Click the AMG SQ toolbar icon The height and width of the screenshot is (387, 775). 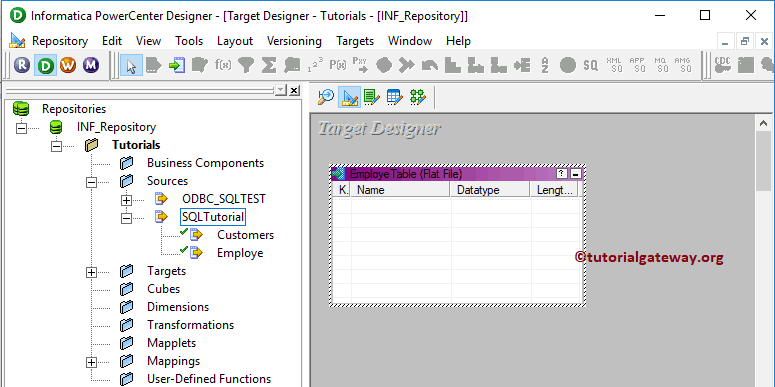[x=683, y=65]
